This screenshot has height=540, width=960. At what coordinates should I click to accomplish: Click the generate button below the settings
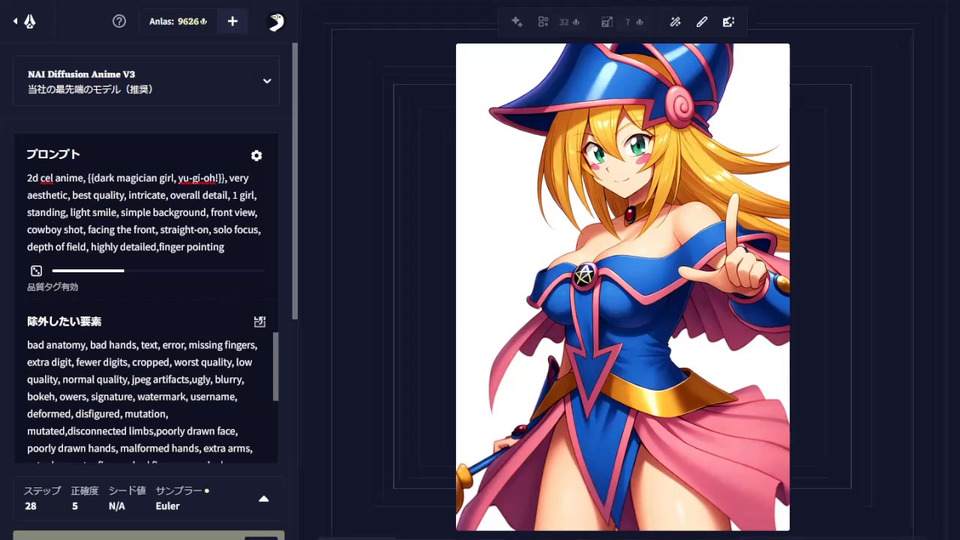149,536
